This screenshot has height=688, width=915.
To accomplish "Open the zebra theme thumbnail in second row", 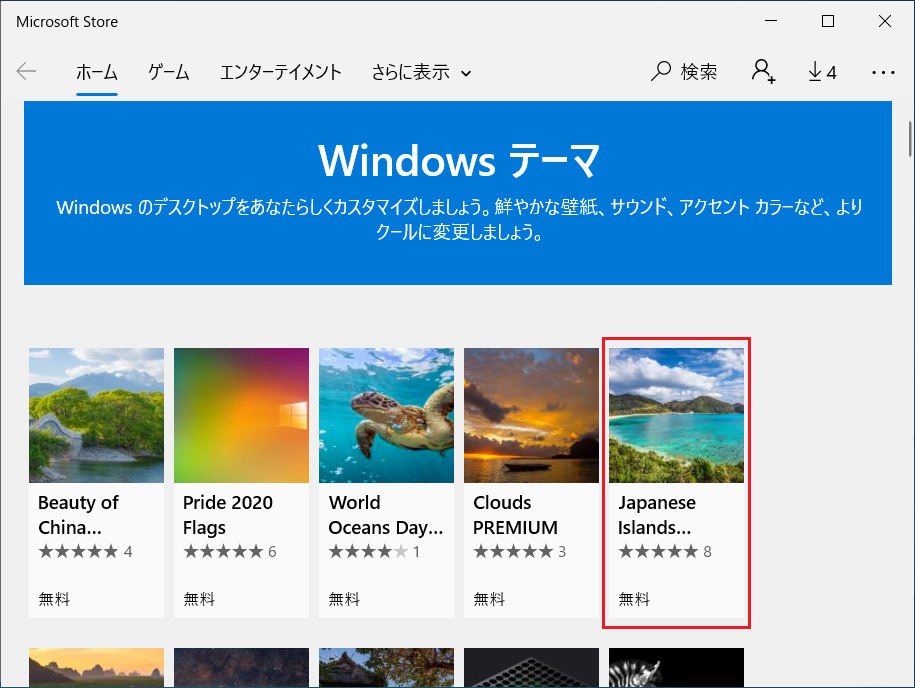I will tap(676, 667).
